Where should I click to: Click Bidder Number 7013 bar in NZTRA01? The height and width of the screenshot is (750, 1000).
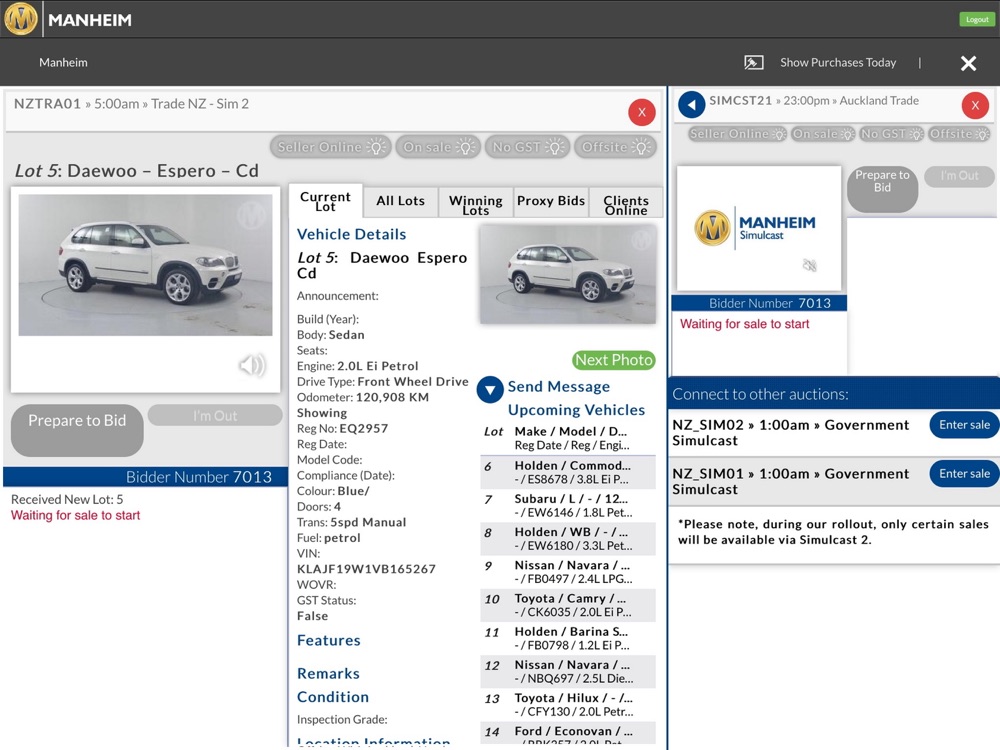click(x=145, y=477)
